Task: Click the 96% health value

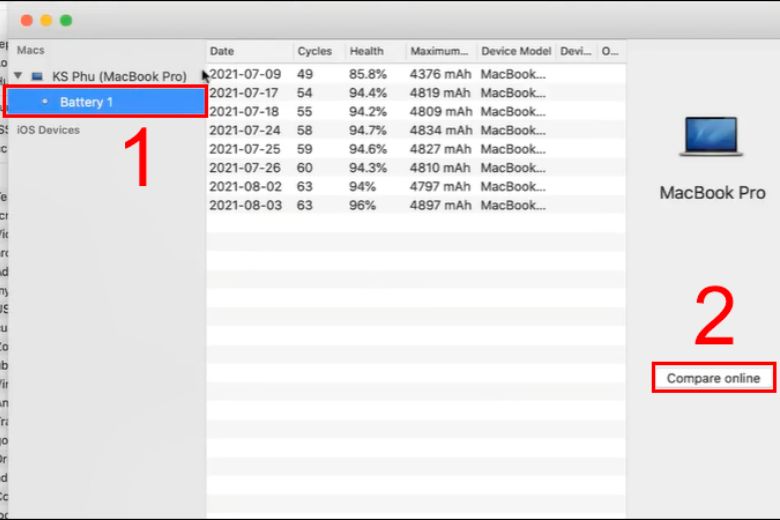Action: tap(362, 205)
